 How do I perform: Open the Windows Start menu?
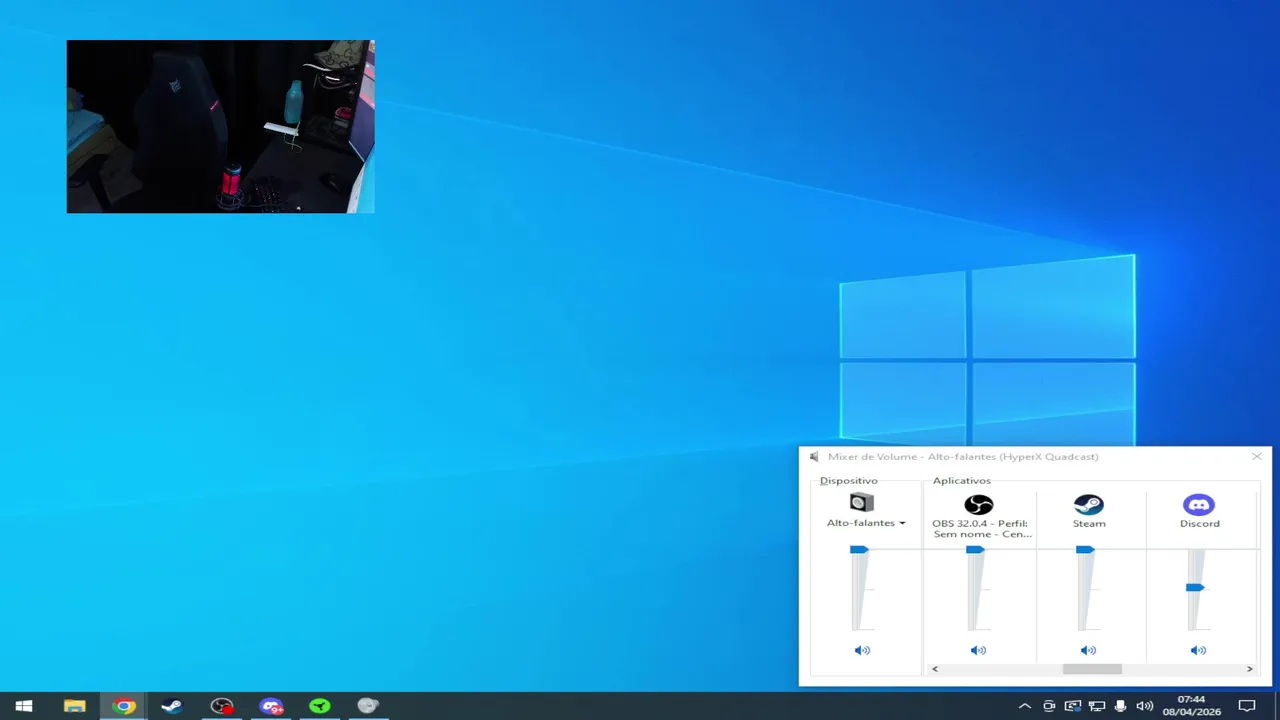tap(24, 706)
